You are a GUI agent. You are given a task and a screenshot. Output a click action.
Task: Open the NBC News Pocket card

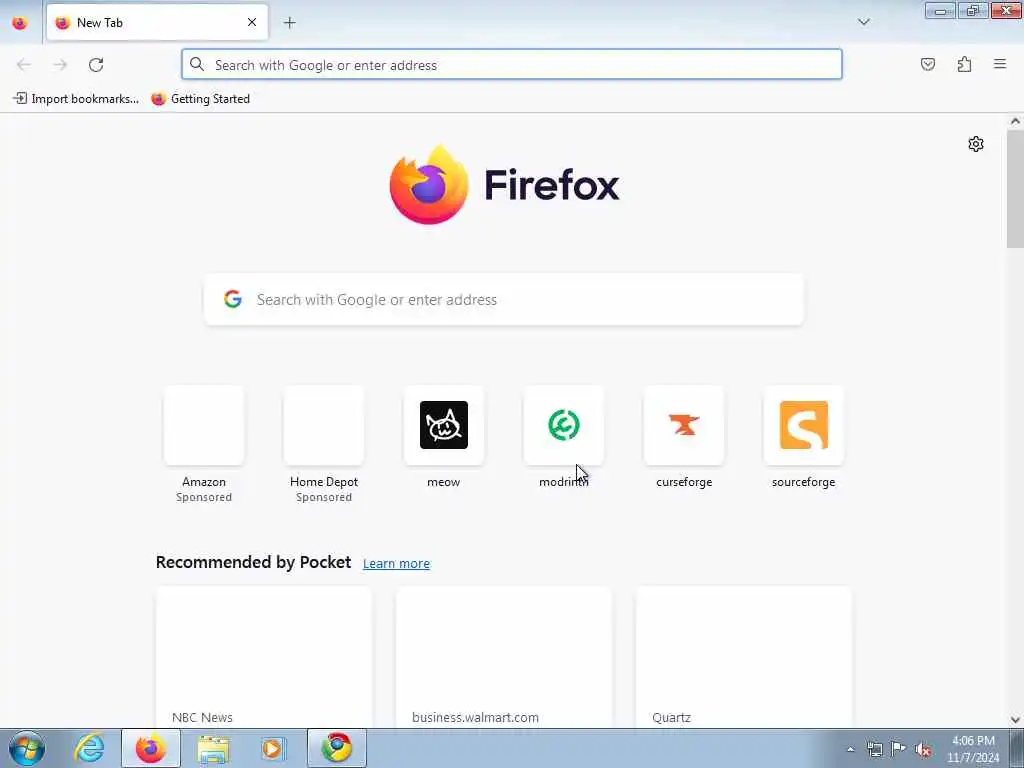coord(264,657)
